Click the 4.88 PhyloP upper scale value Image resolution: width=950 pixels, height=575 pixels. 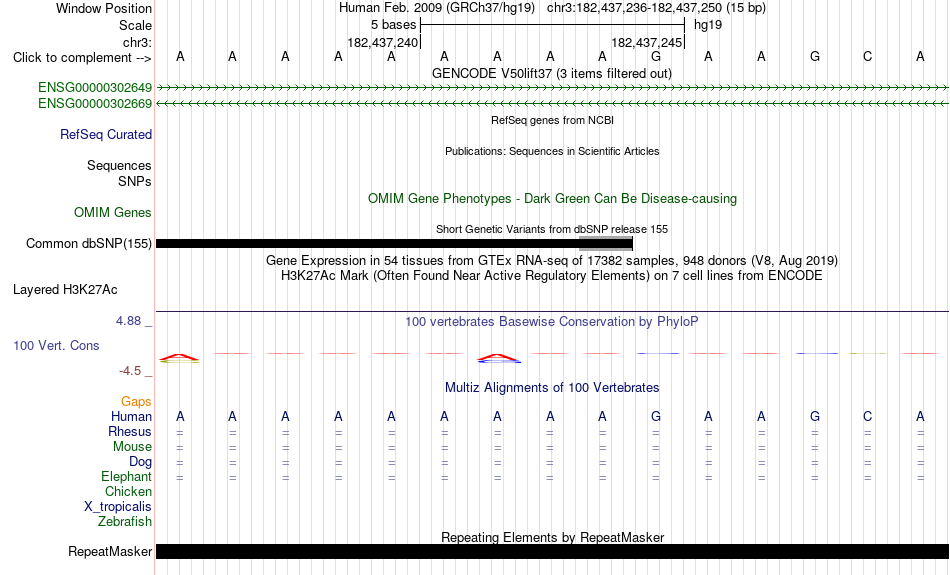128,321
